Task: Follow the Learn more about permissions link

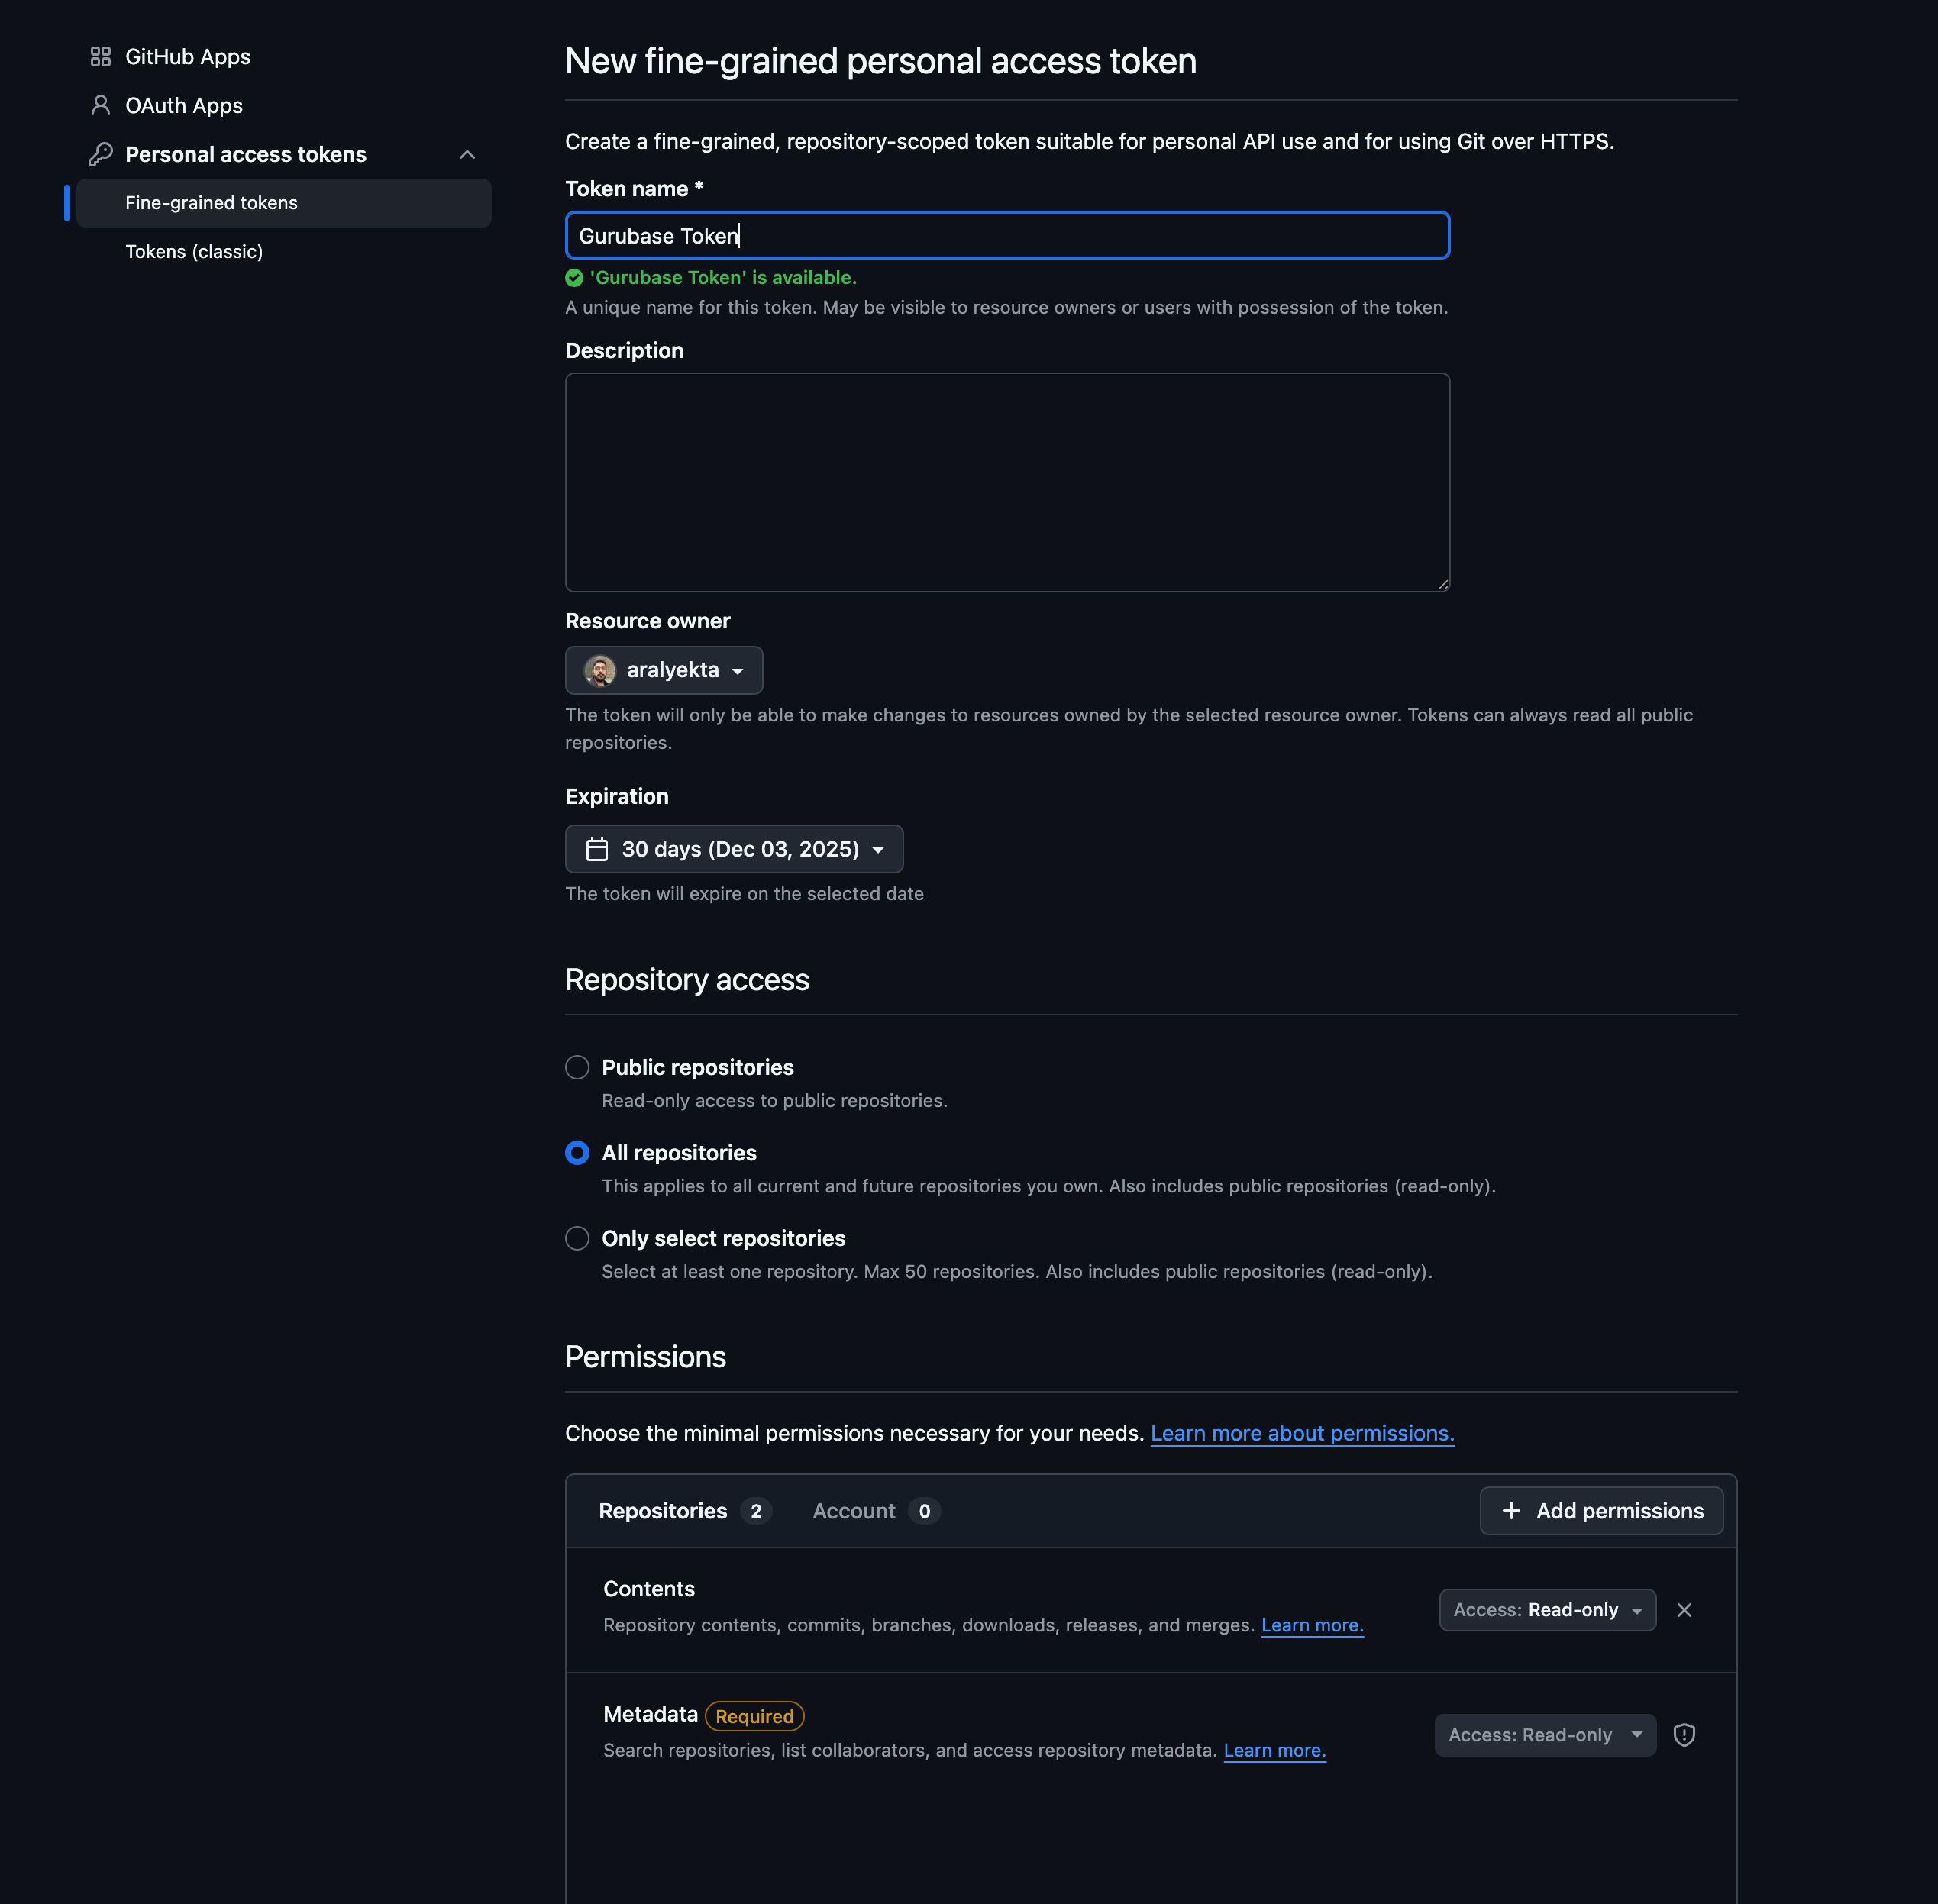Action: (x=1301, y=1433)
